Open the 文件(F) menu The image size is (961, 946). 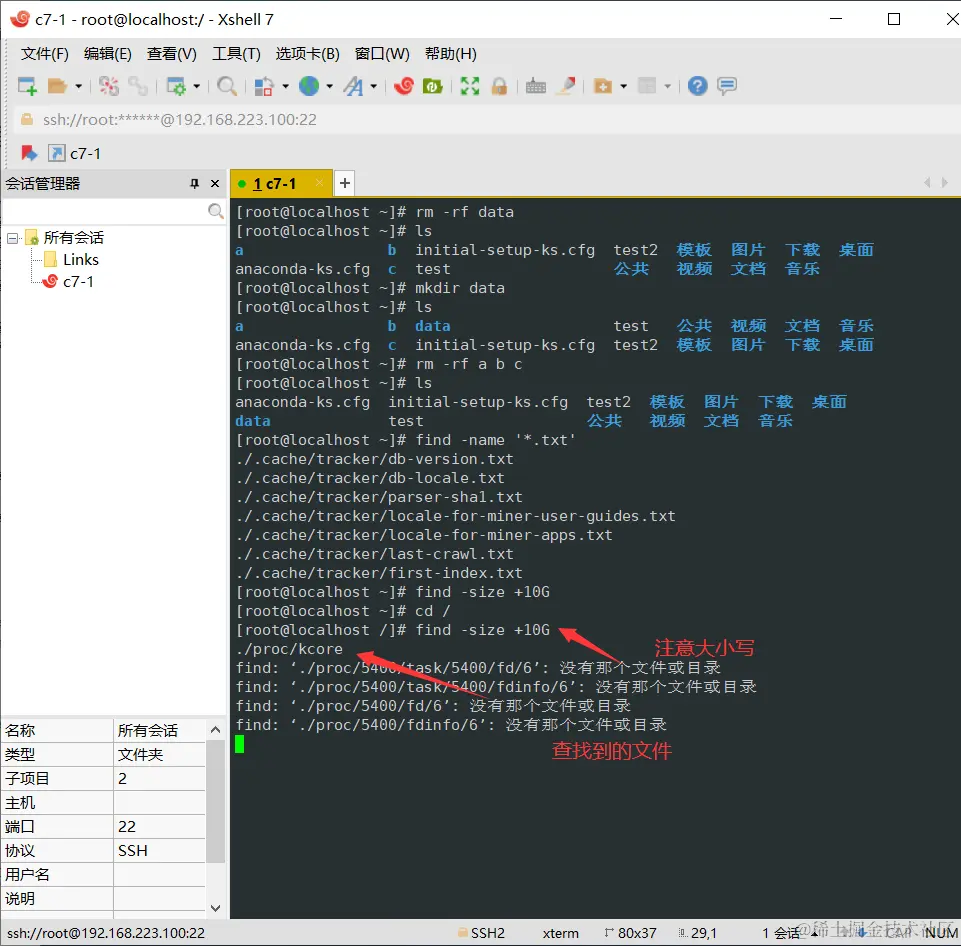click(44, 54)
